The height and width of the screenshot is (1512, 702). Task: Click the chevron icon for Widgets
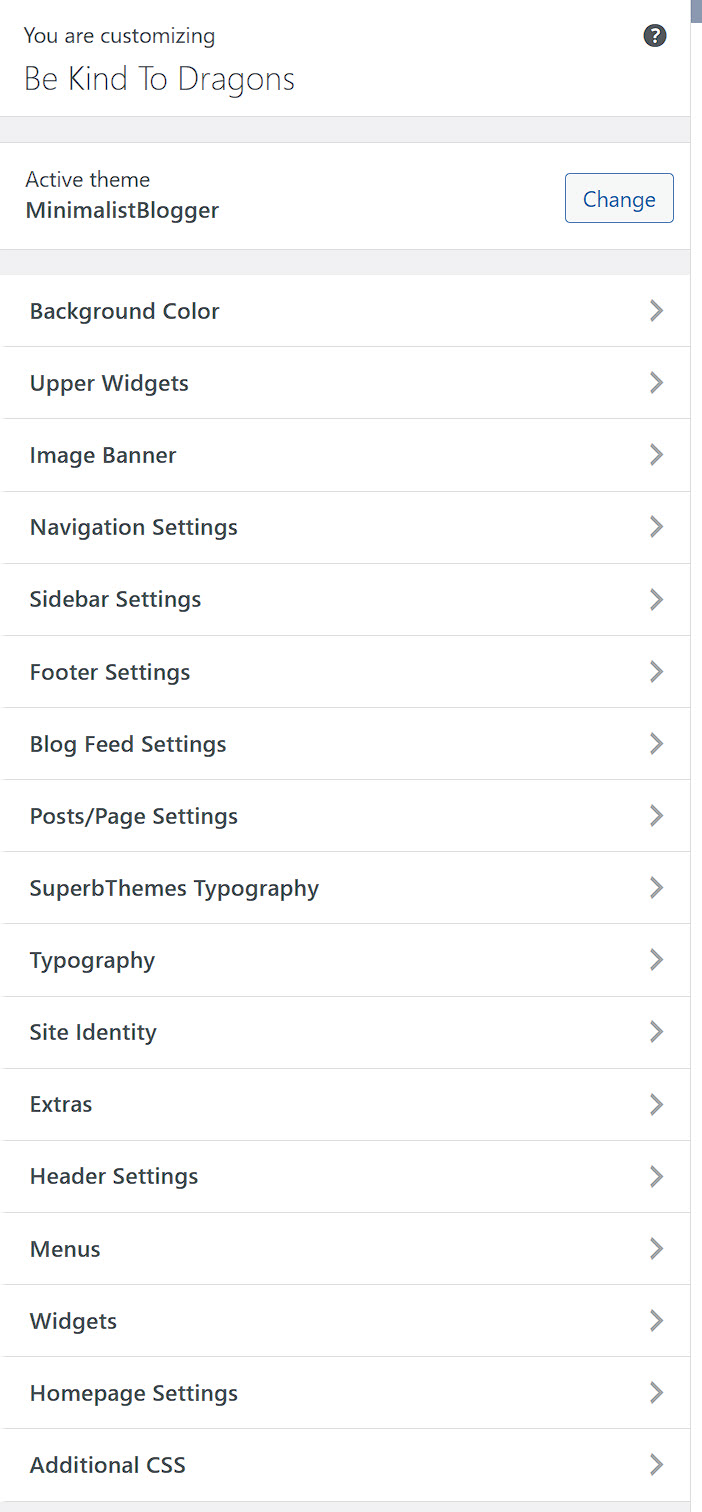(656, 1321)
